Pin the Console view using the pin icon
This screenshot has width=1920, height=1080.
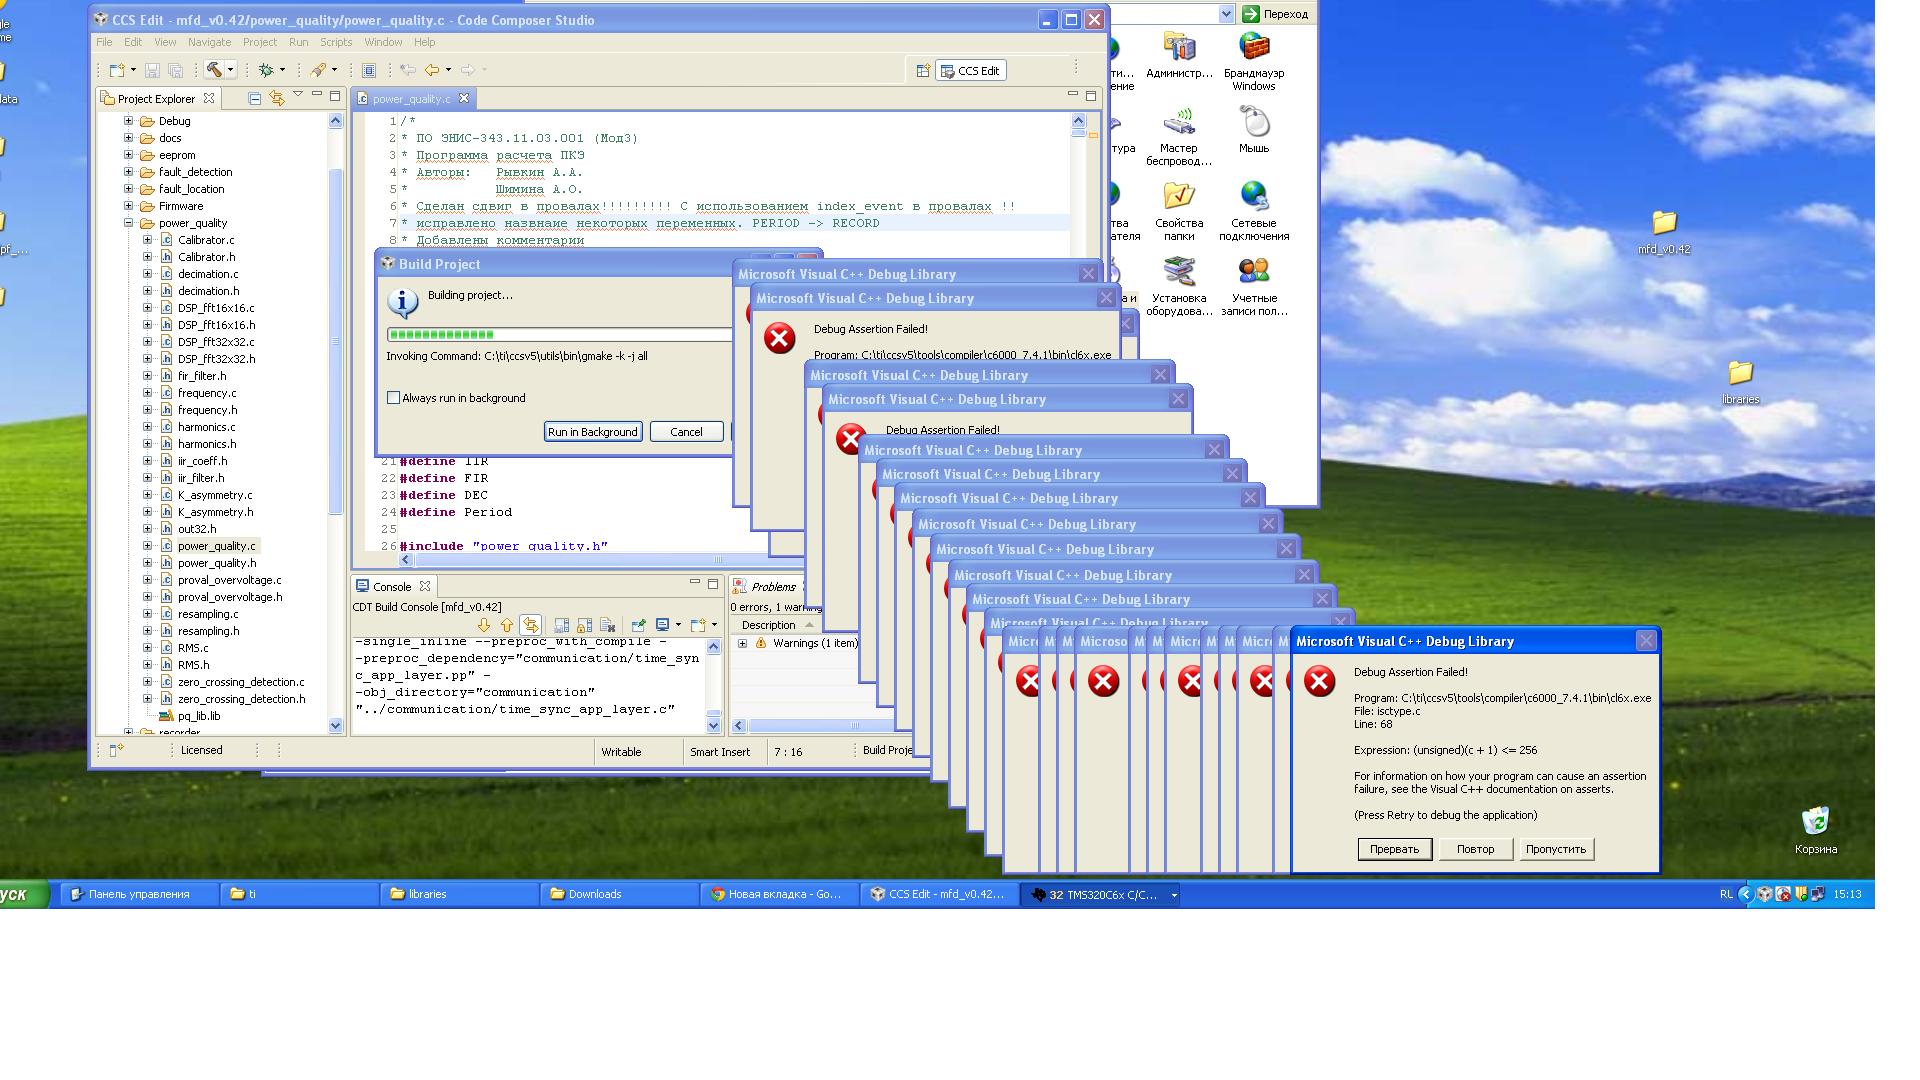pos(637,624)
